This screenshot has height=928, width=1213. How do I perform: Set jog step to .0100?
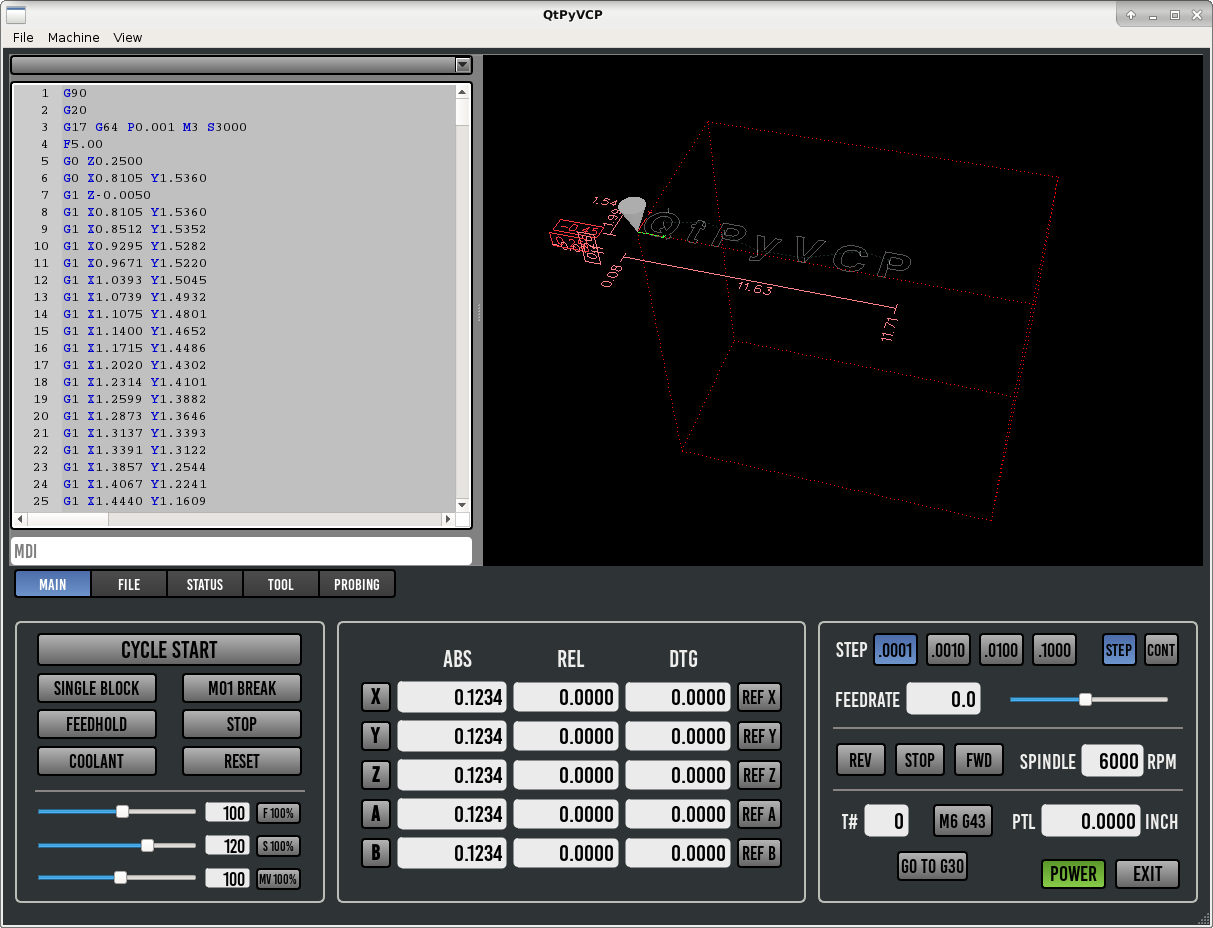1001,650
